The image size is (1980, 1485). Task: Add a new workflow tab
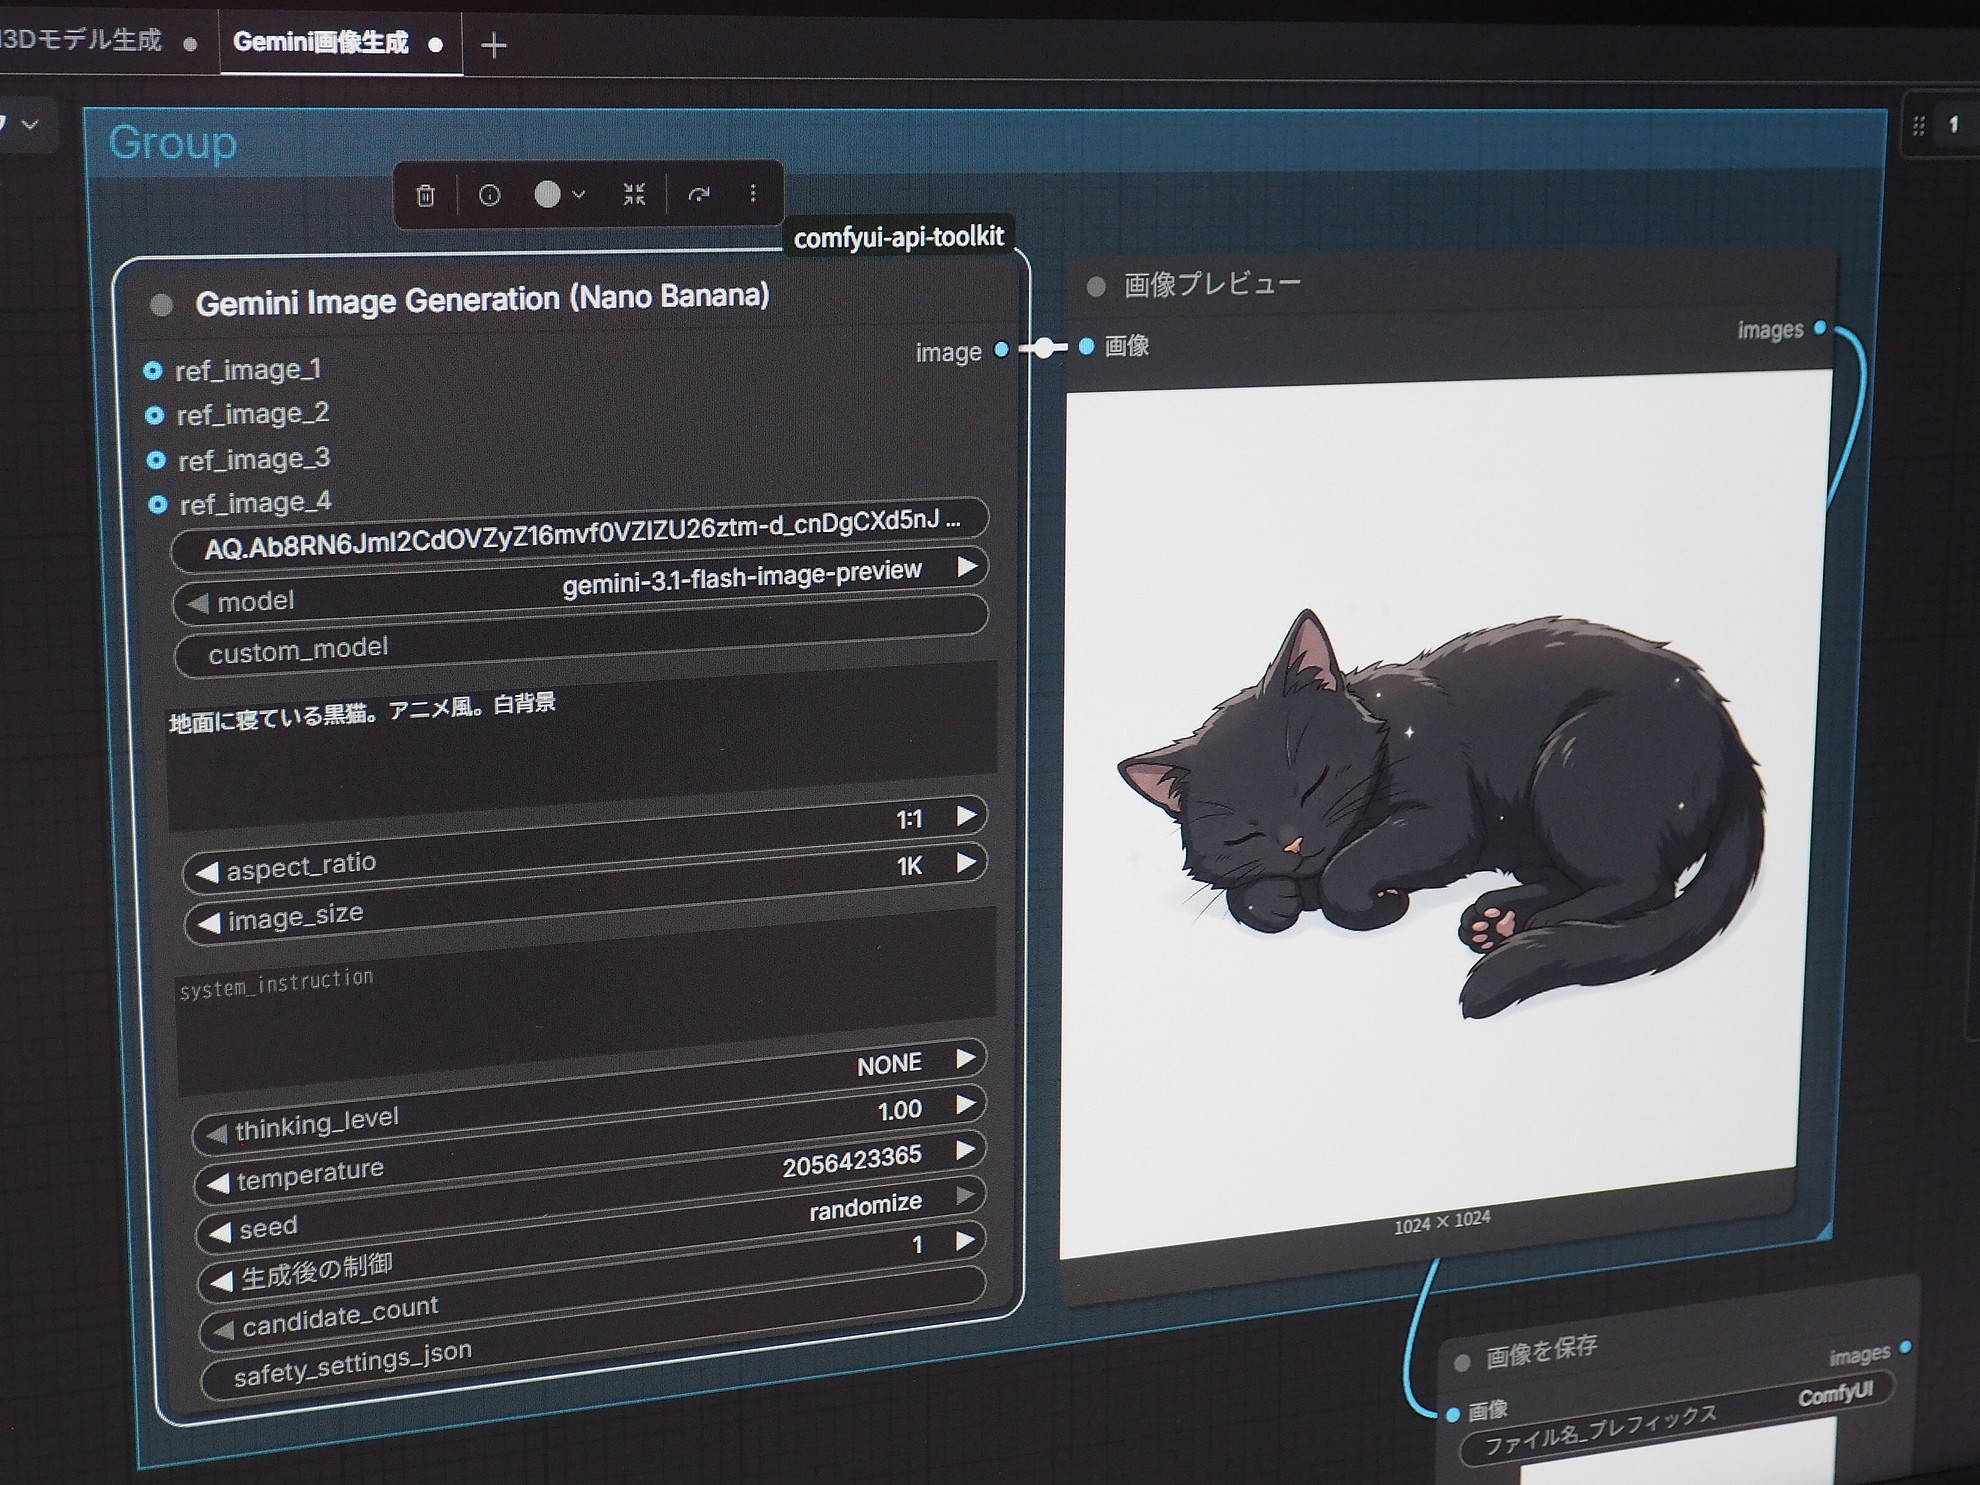click(x=494, y=45)
